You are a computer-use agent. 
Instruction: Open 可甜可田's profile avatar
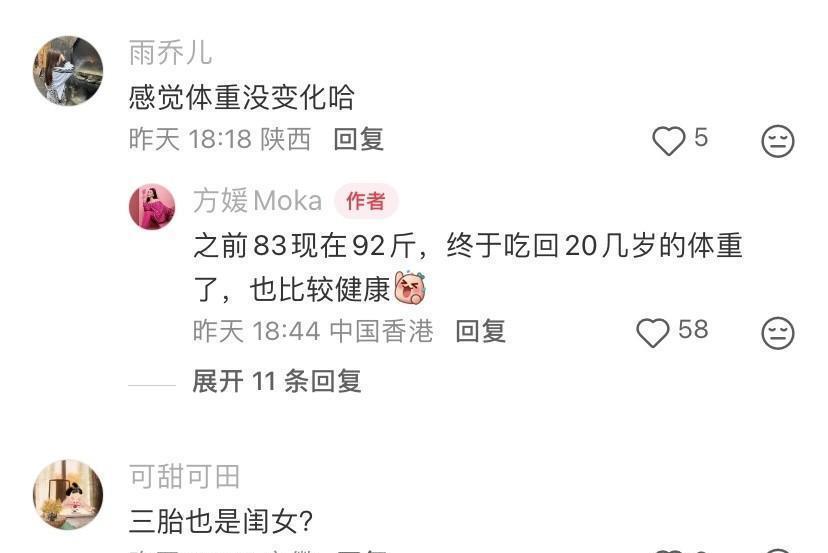(x=68, y=494)
